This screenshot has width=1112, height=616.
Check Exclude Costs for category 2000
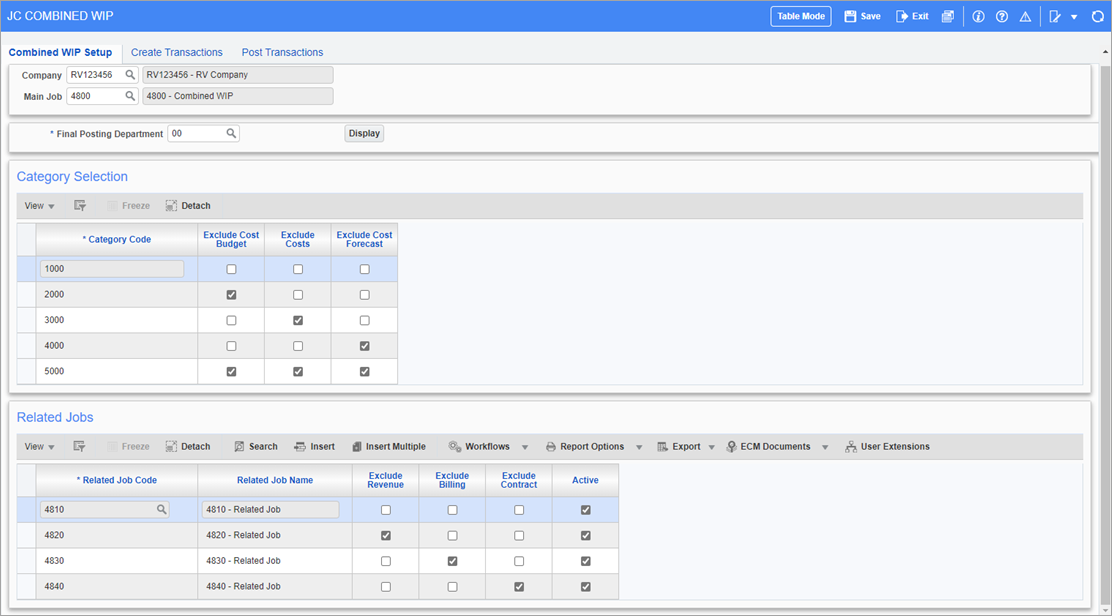298,295
